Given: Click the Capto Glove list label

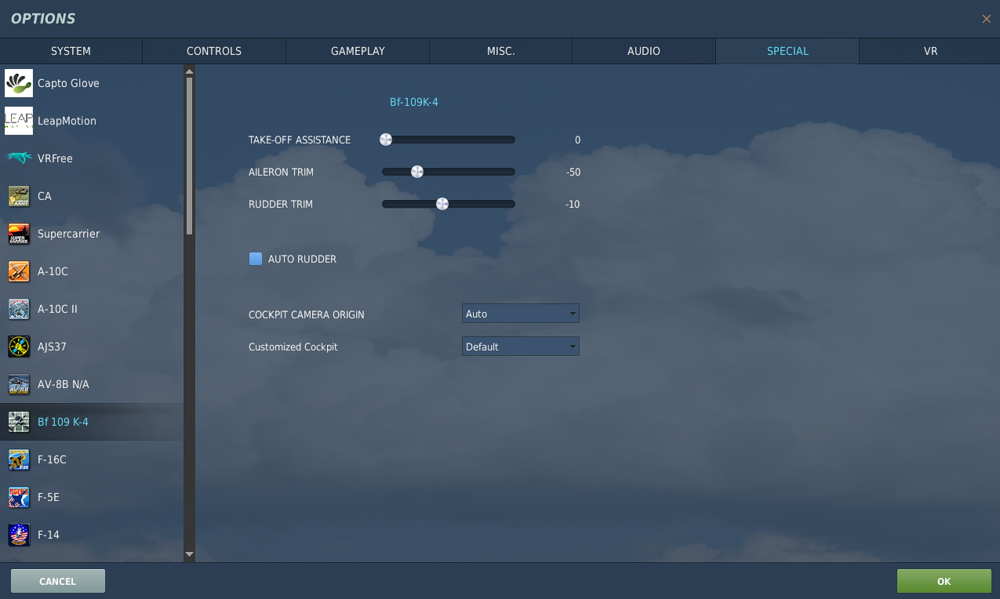Looking at the screenshot, I should pyautogui.click(x=68, y=83).
